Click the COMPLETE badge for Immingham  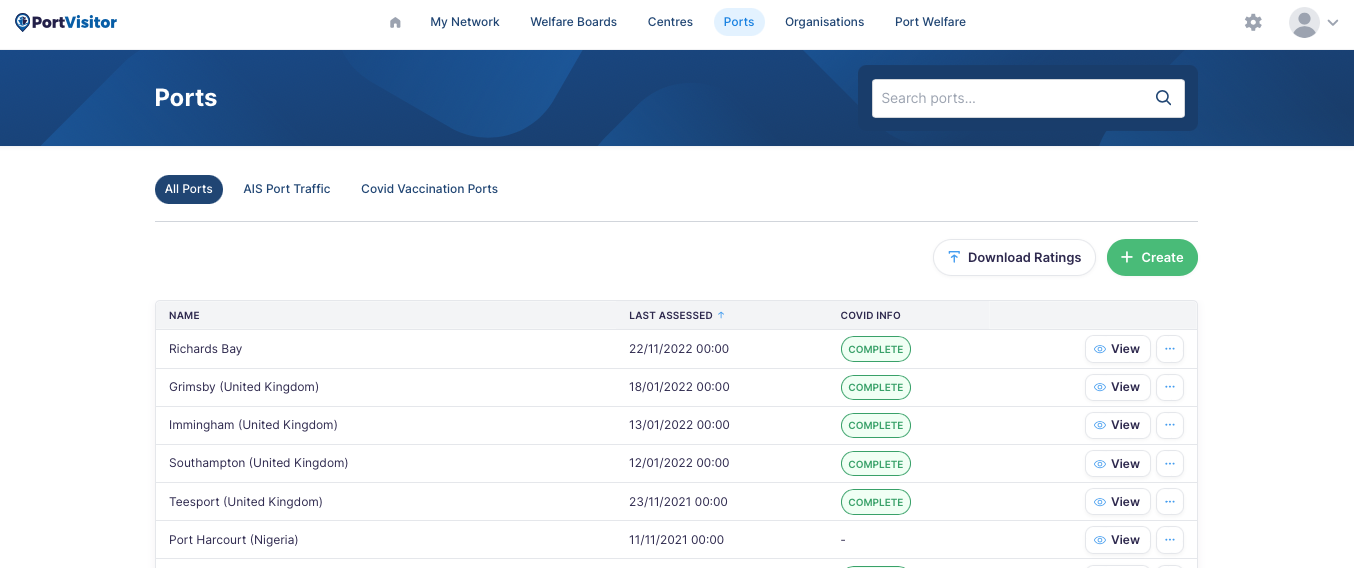(x=876, y=425)
